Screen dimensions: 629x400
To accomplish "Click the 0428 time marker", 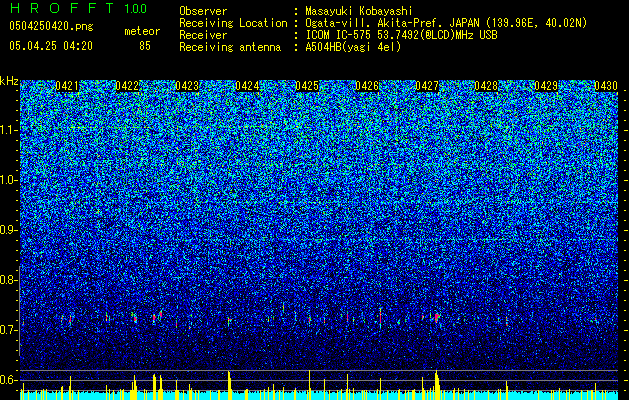I will coord(486,86).
